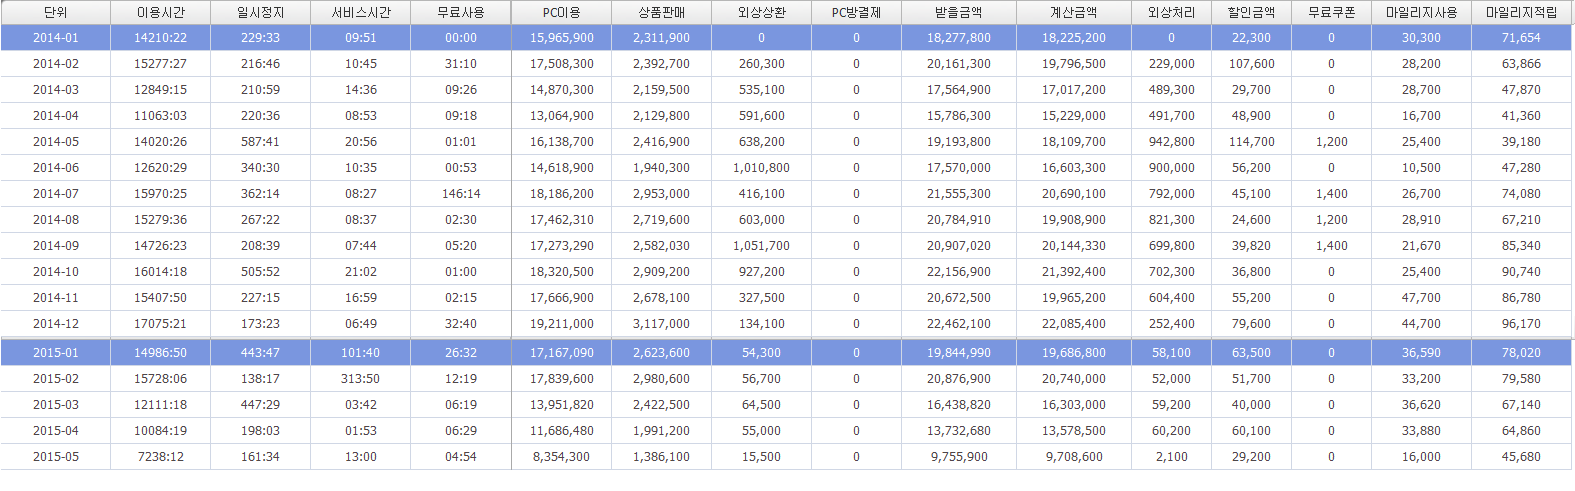Screen dimensions: 1575x491
Task: Click the product sales value 3,117,000
Action: click(662, 324)
